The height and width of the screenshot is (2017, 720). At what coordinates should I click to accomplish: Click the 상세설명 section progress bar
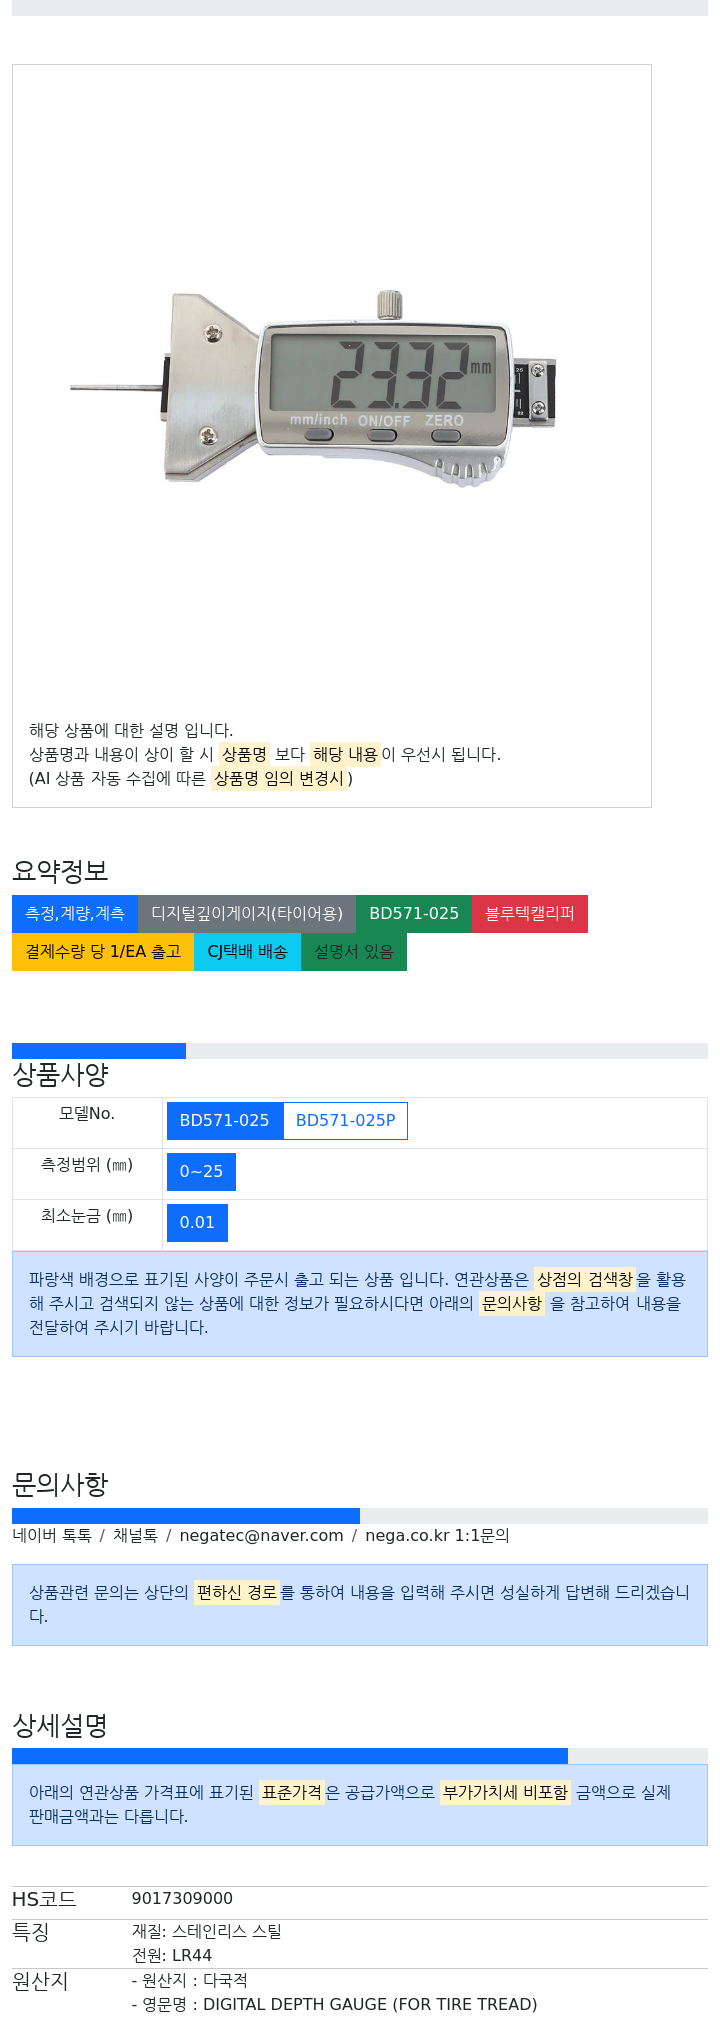pyautogui.click(x=290, y=1757)
